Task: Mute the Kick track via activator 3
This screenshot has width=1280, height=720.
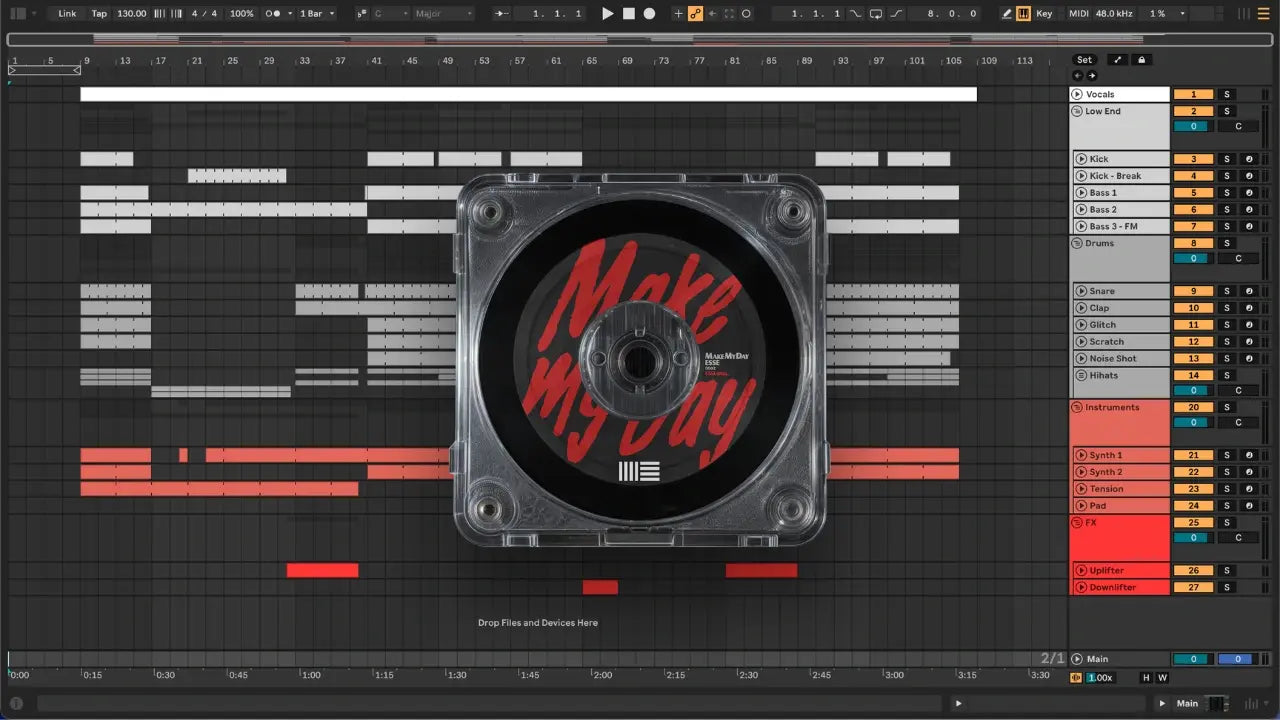Action: coord(1192,159)
